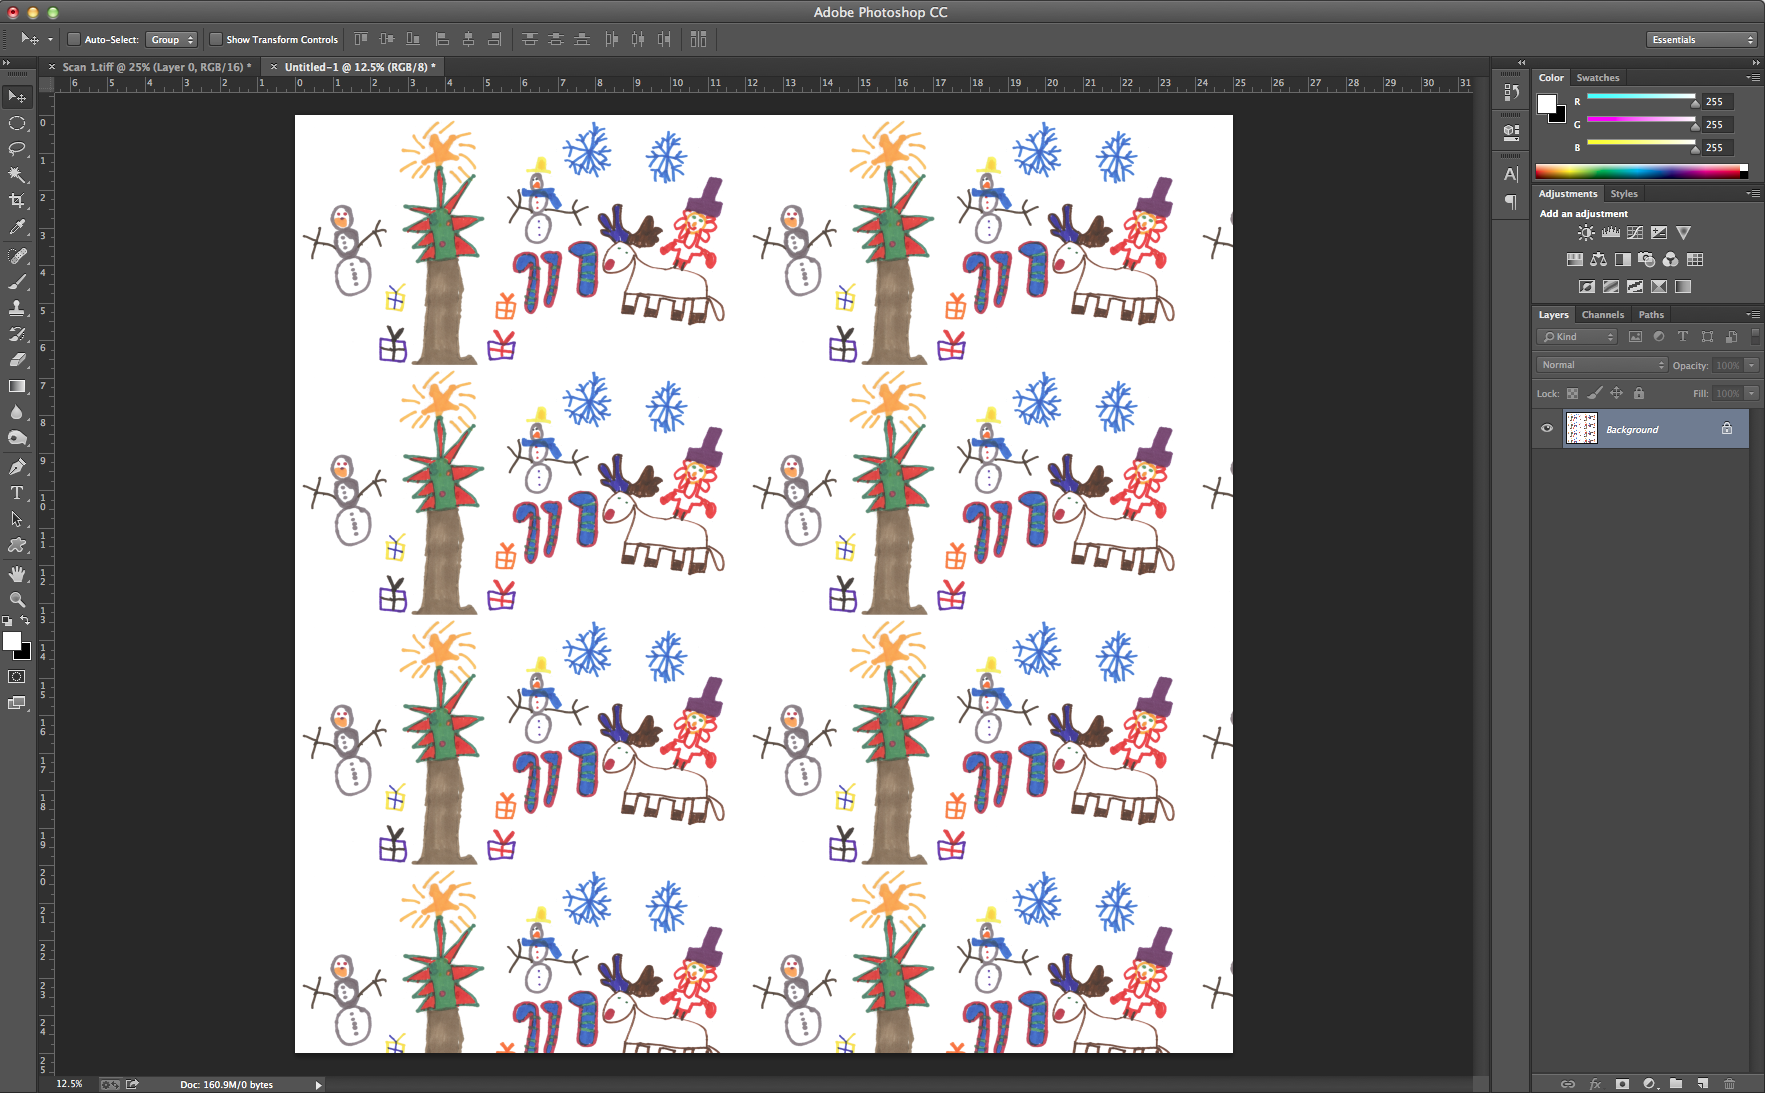
Task: Check Show Transform Controls
Action: click(217, 39)
